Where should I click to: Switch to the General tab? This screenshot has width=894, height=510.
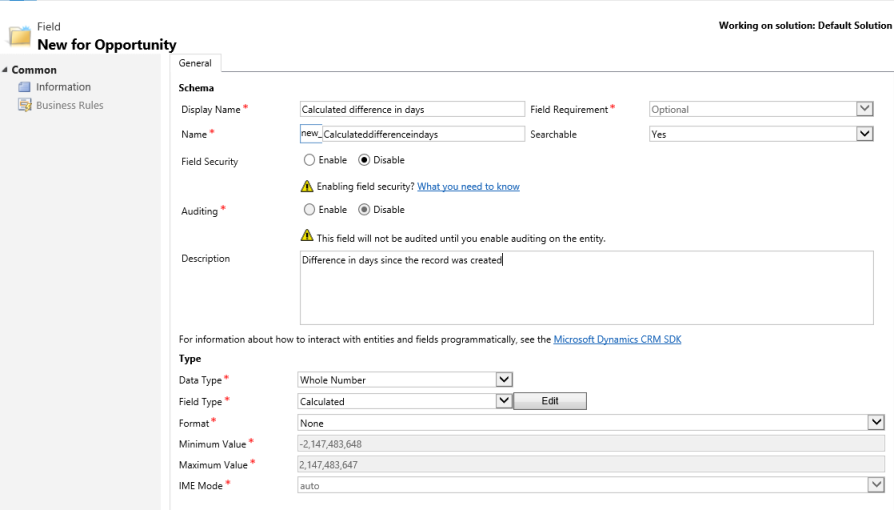[195, 63]
